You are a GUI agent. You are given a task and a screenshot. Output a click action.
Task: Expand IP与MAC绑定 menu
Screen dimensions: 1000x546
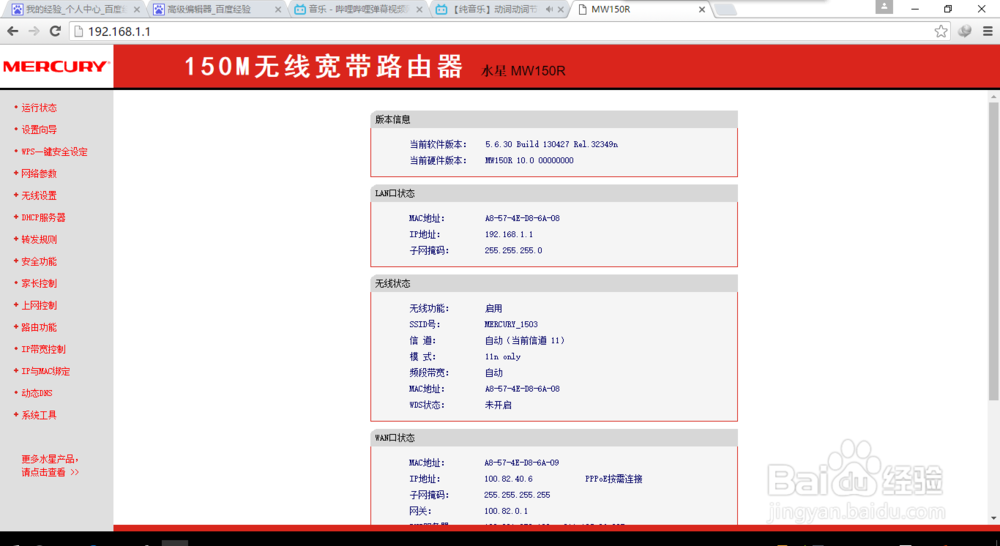pos(46,371)
